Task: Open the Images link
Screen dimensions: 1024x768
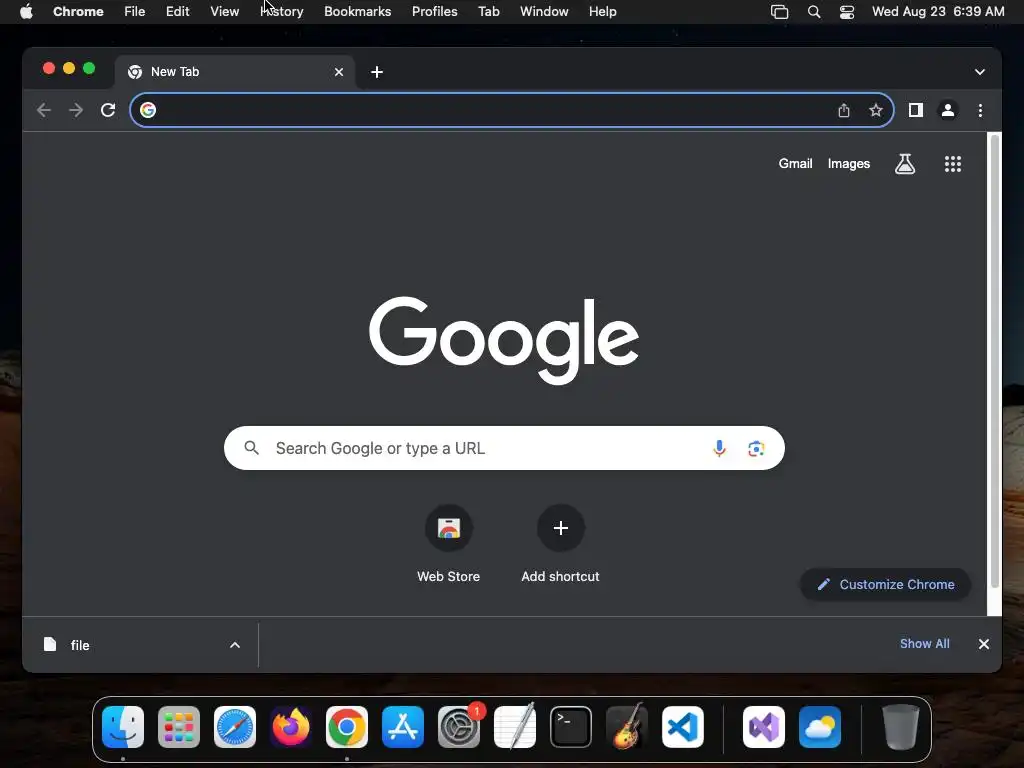Action: click(849, 164)
